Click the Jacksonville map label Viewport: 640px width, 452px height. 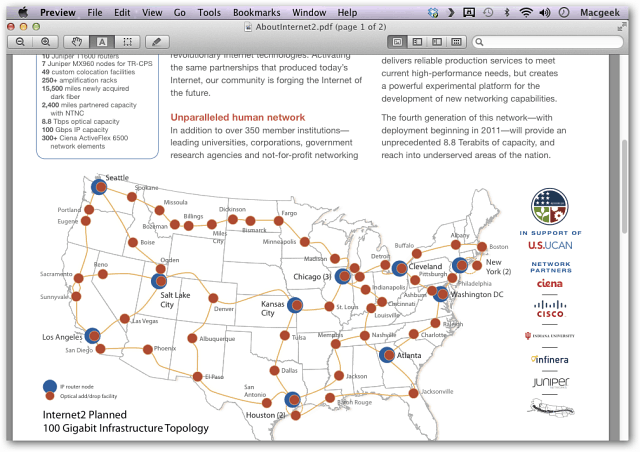437,391
